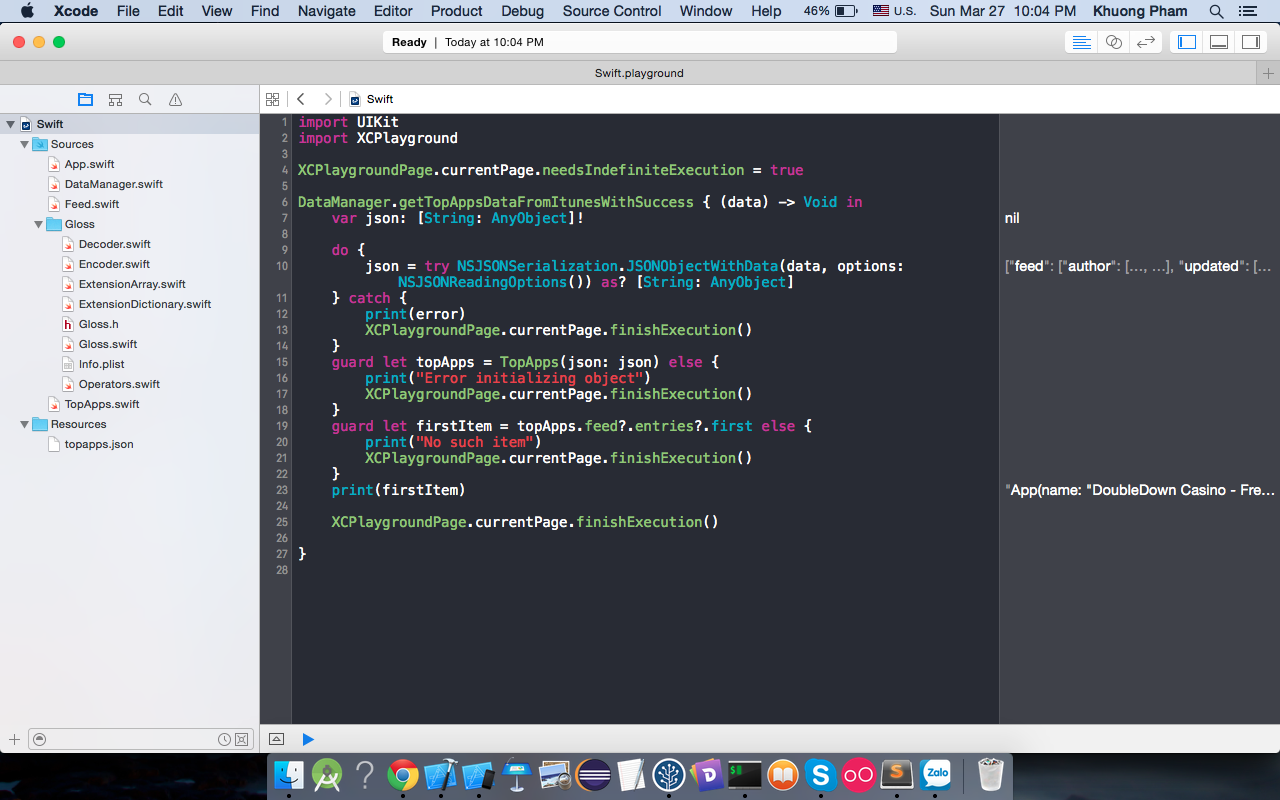Open iOS Simulator from the Dock
Image resolution: width=1280 pixels, height=800 pixels.
(479, 775)
